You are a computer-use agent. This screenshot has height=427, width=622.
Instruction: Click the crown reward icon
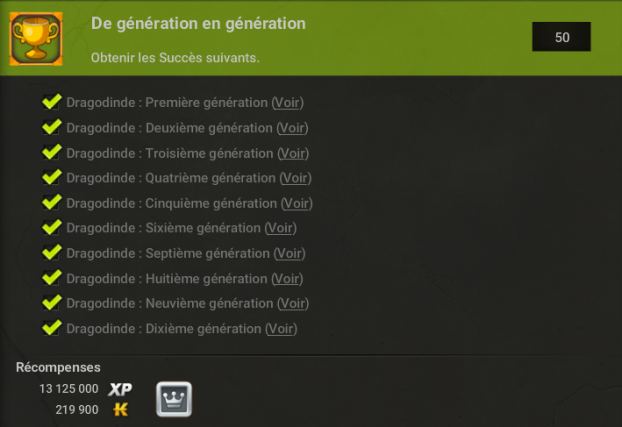click(174, 399)
